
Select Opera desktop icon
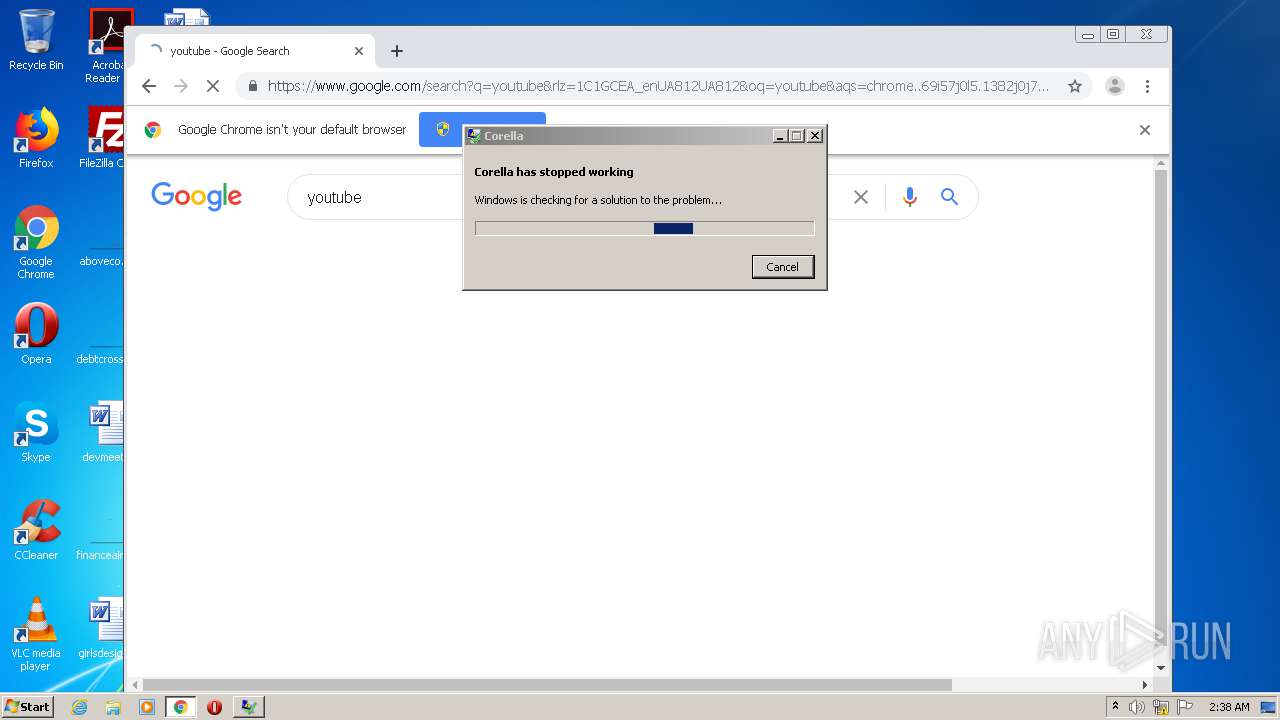point(36,334)
